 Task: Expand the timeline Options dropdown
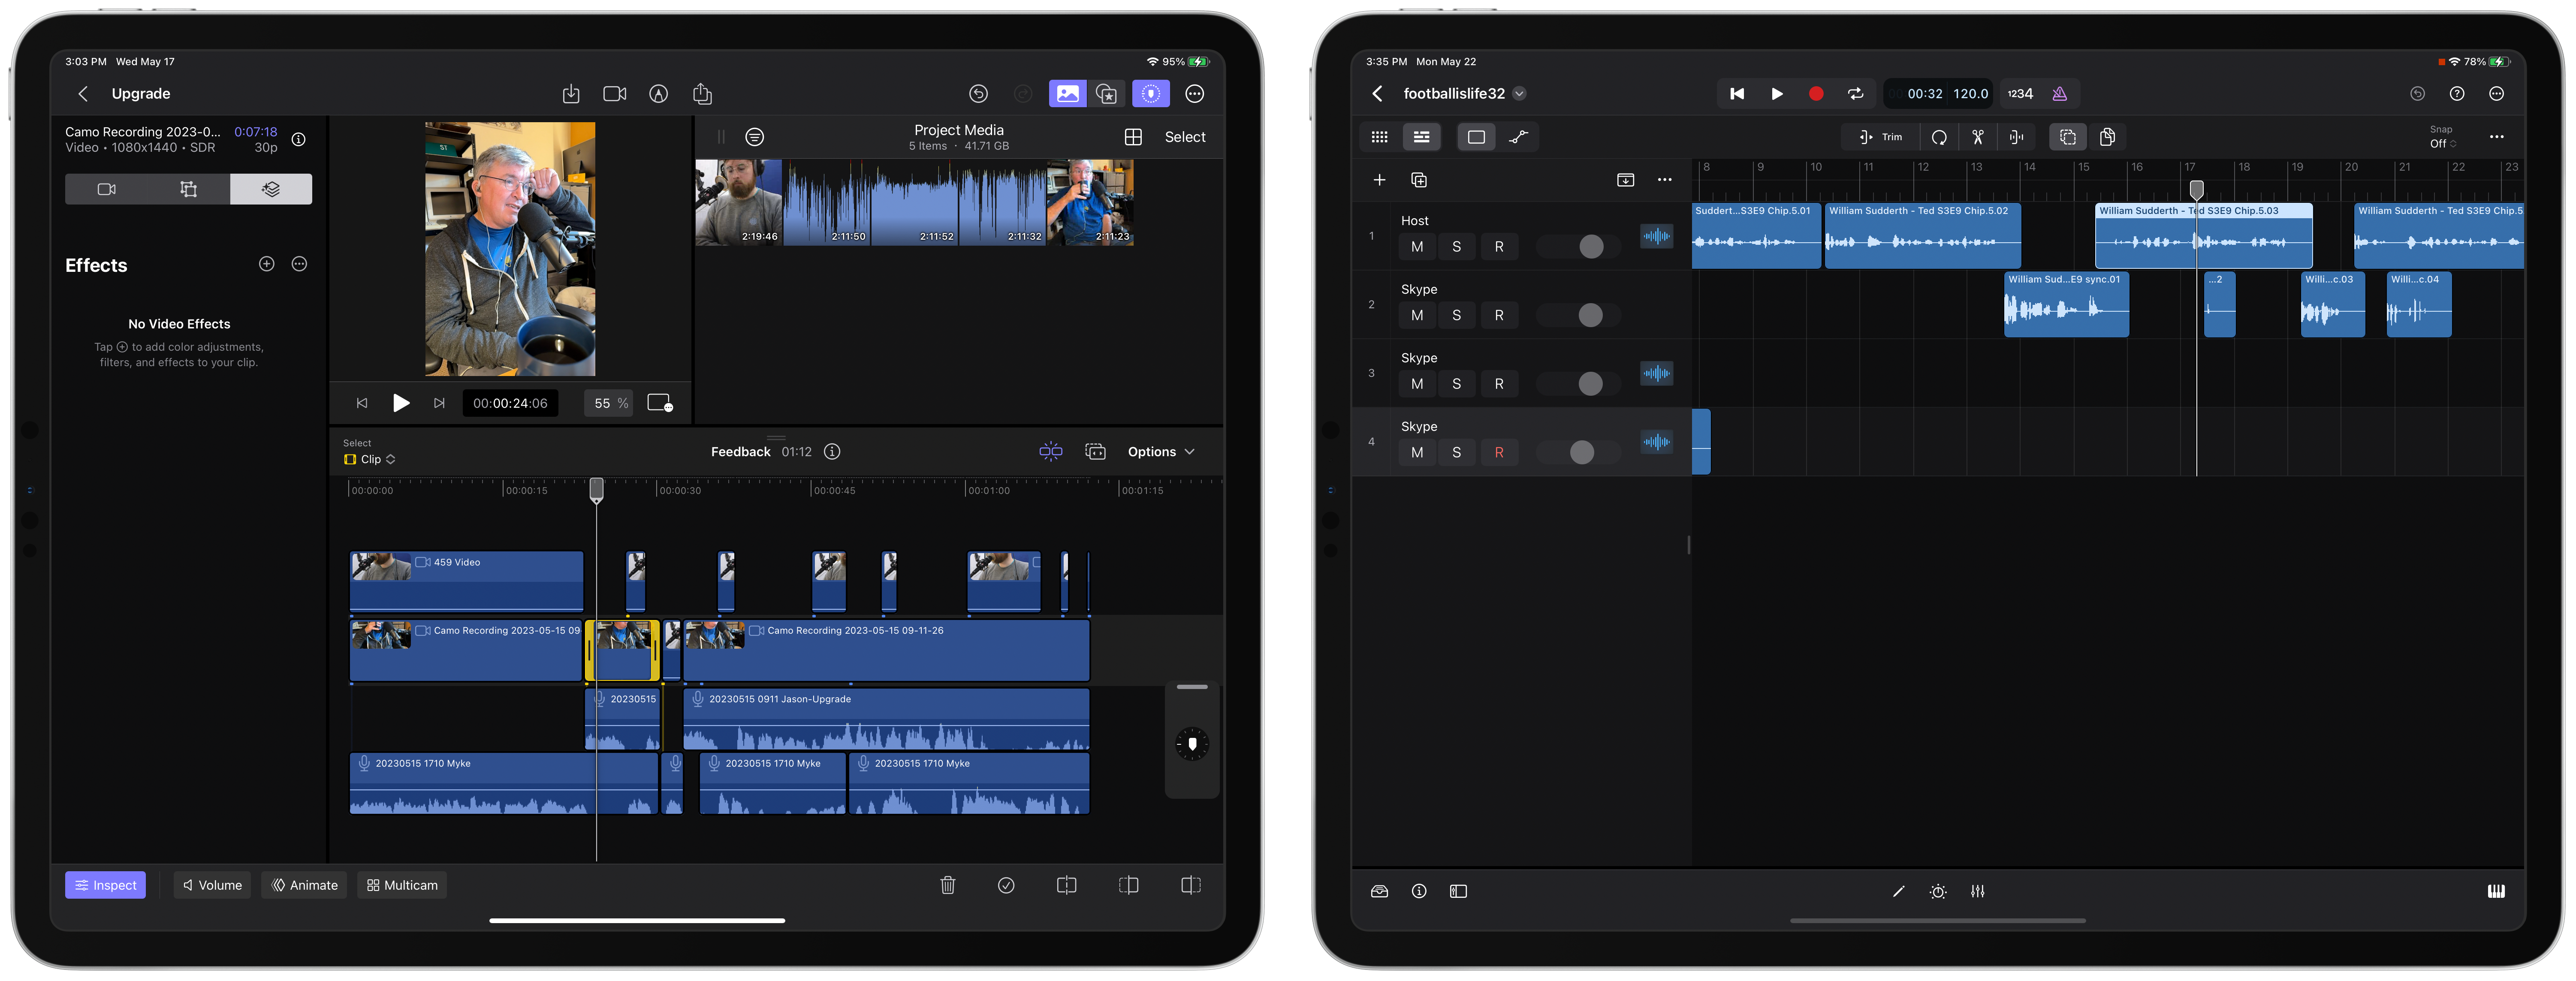tap(1160, 452)
